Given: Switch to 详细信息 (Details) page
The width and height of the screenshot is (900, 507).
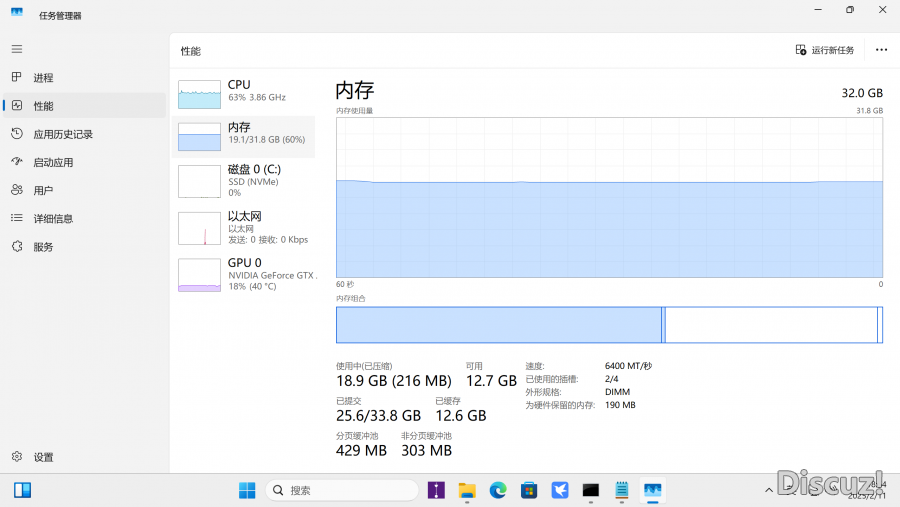Looking at the screenshot, I should pyautogui.click(x=53, y=218).
